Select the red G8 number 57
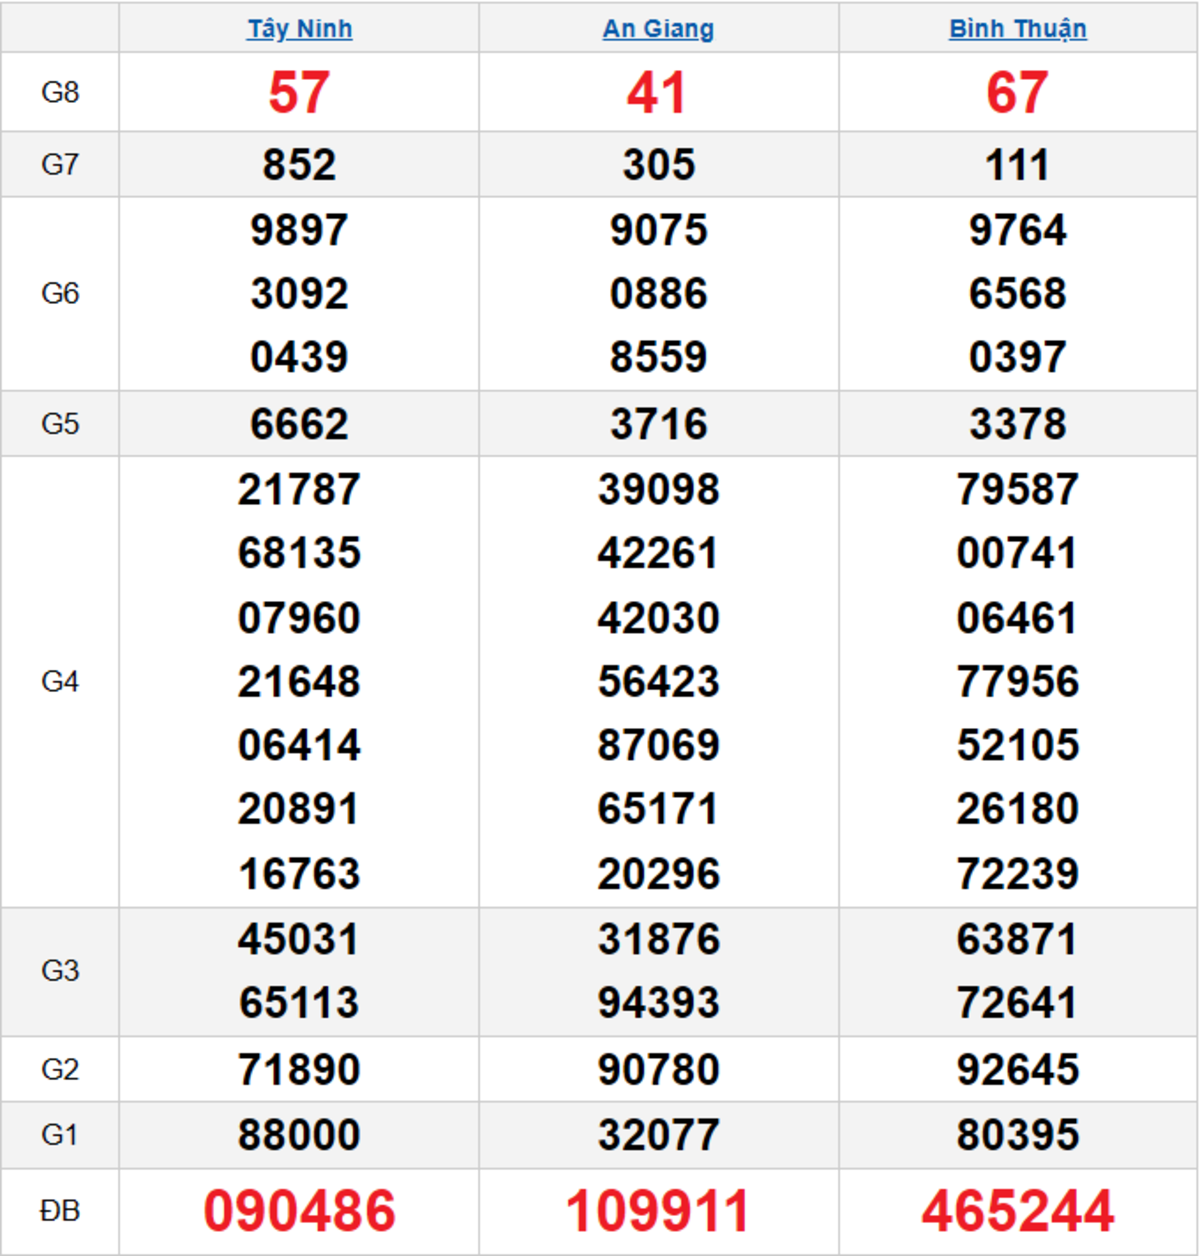Screen dimensions: 1200x1256 click(299, 92)
